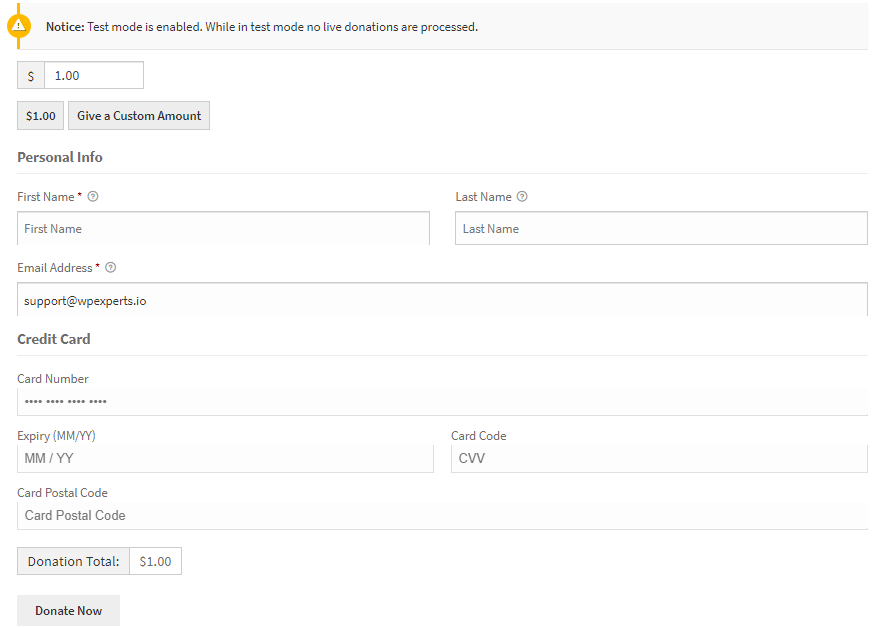Click the Last Name help tooltip icon
This screenshot has height=628, width=885.
522,196
